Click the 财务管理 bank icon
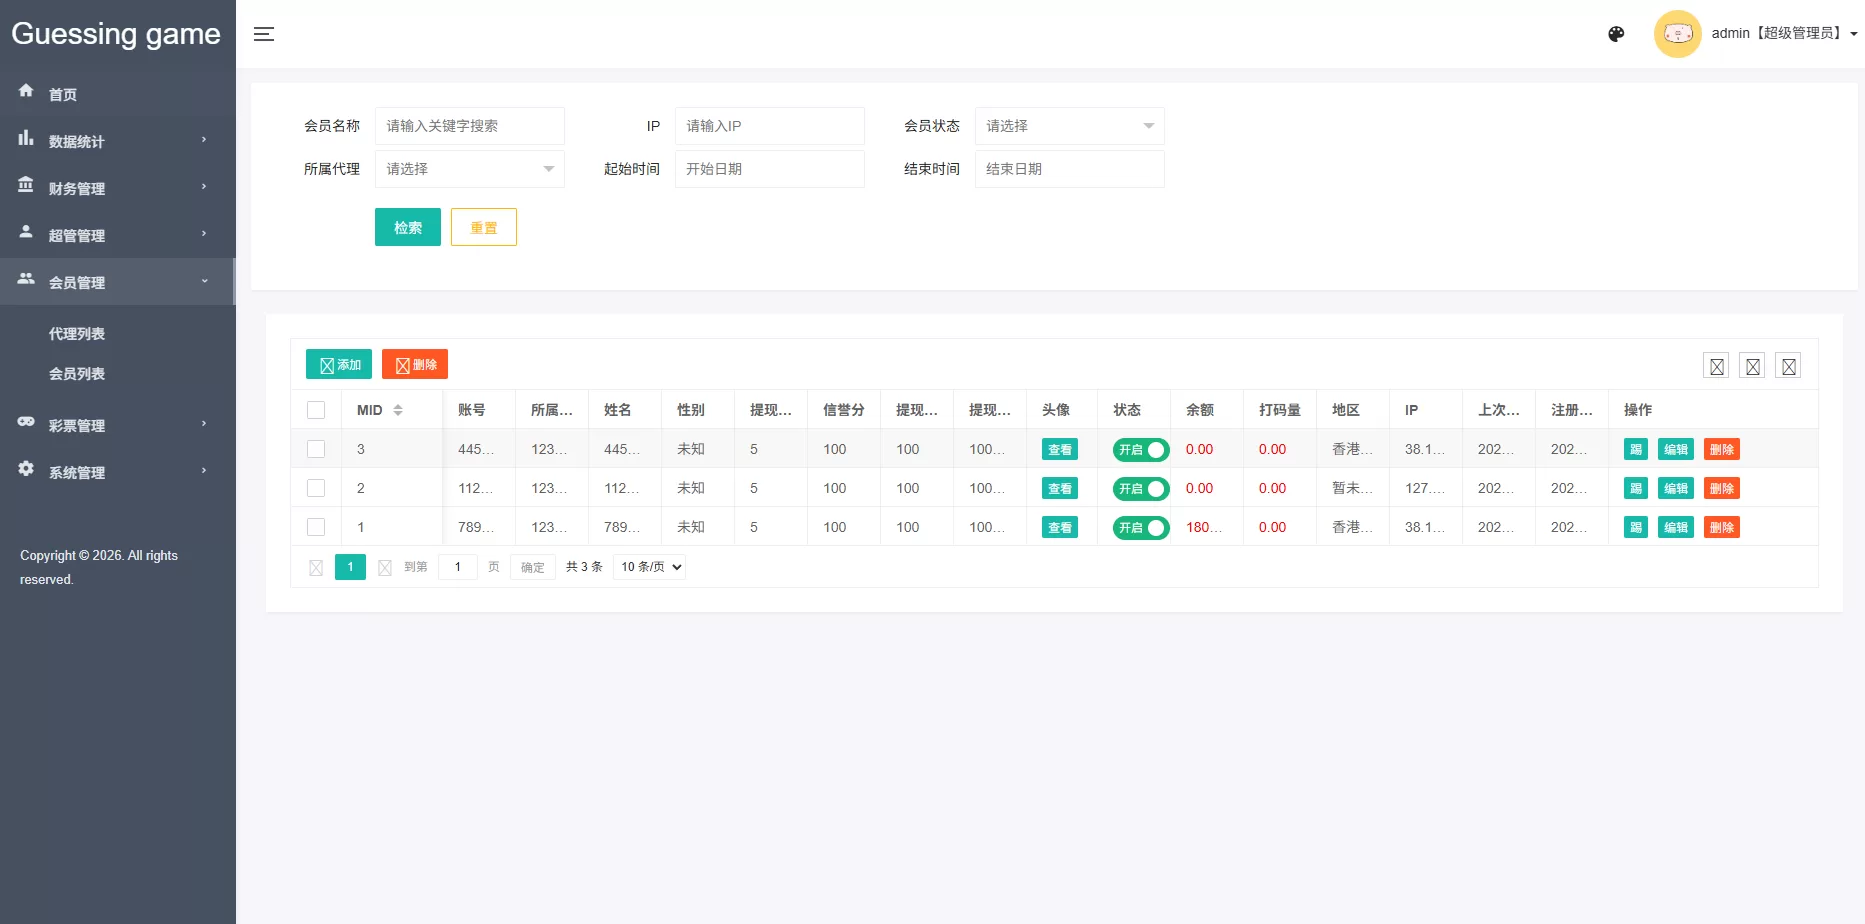The height and width of the screenshot is (924, 1865). click(26, 186)
